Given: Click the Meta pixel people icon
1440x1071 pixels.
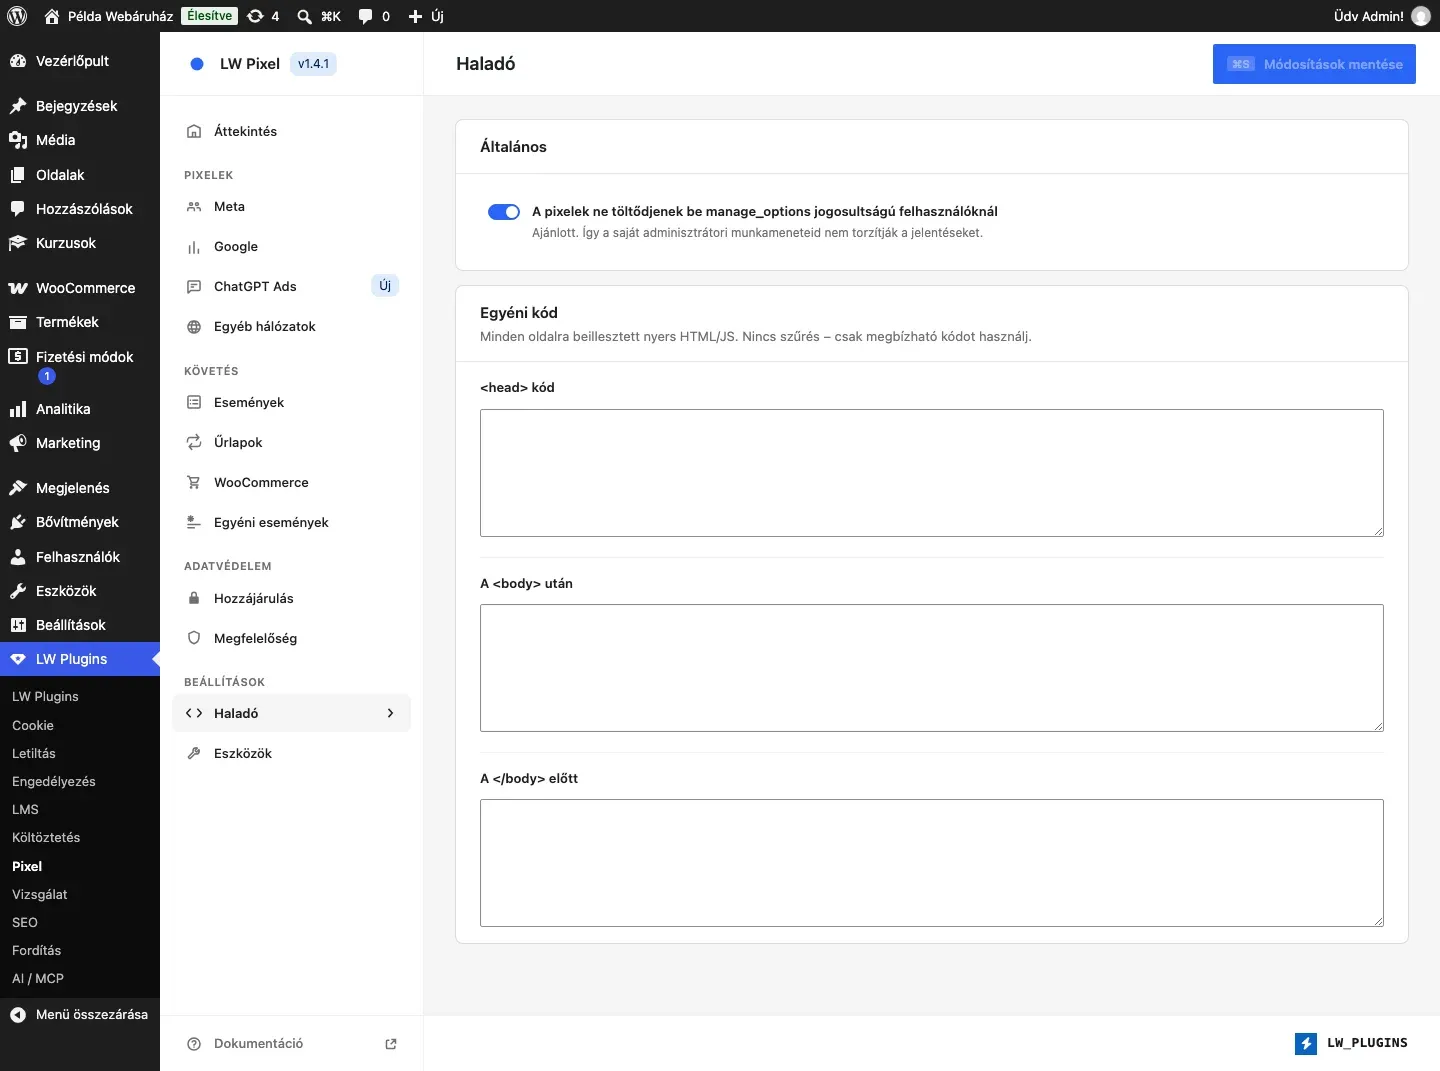Looking at the screenshot, I should tap(194, 206).
